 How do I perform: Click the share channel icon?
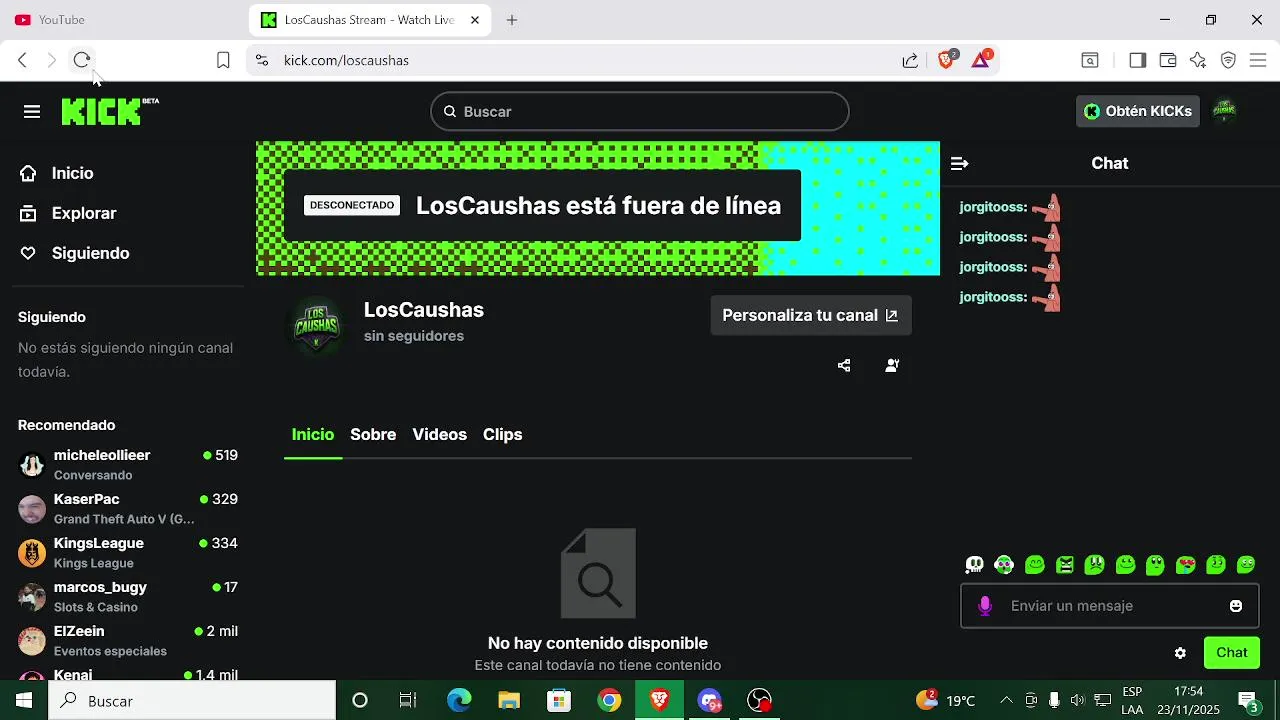[x=844, y=366]
